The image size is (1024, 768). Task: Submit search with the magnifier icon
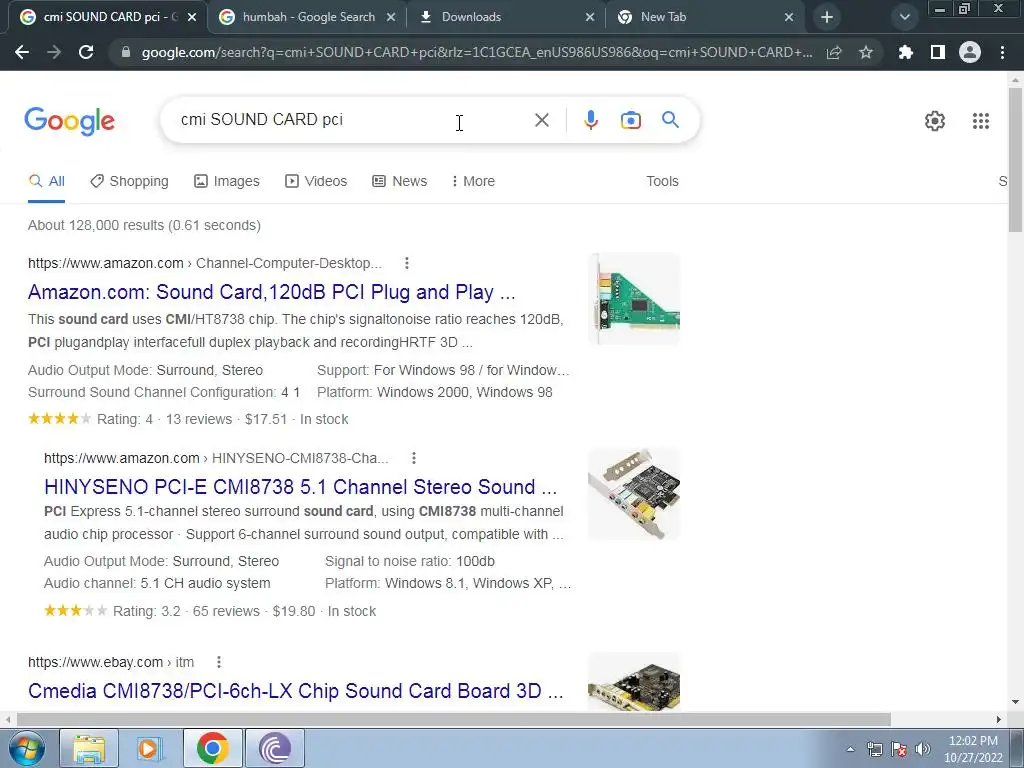point(670,120)
